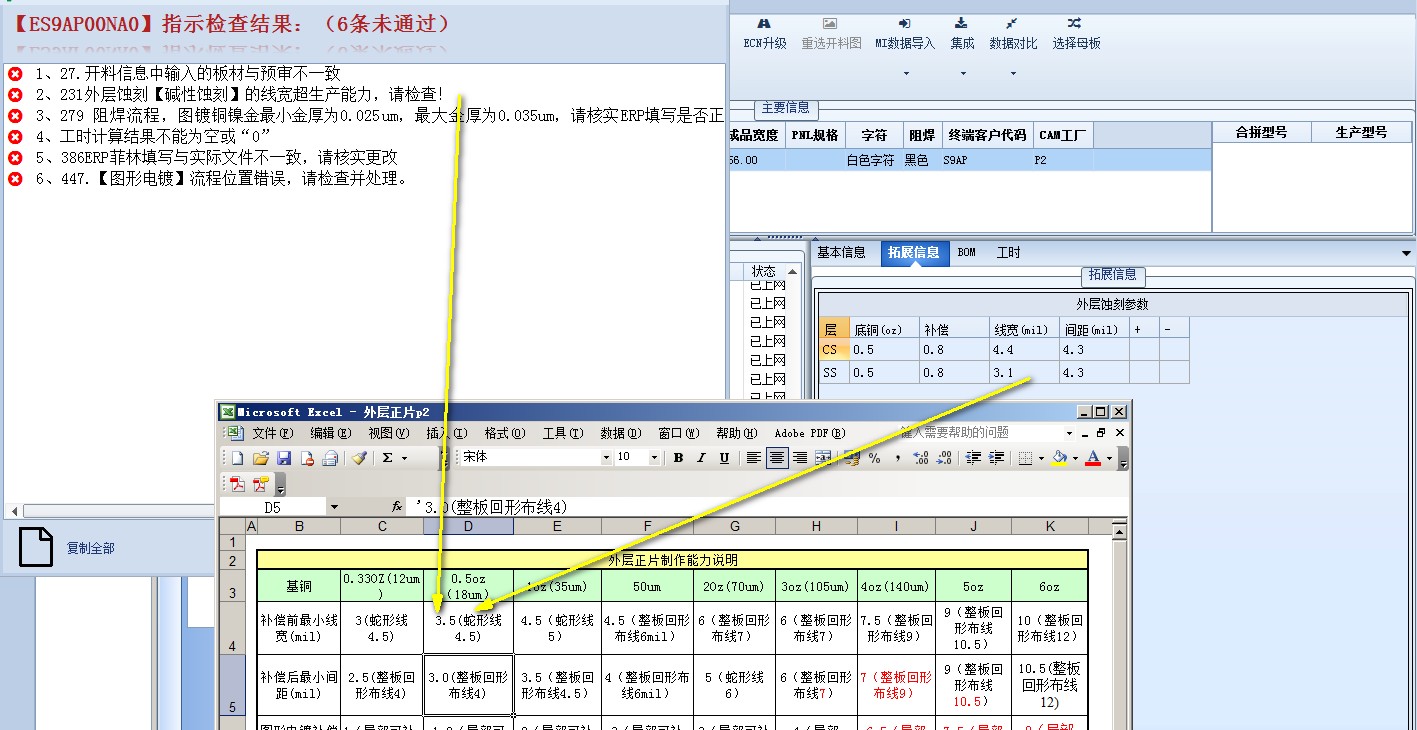Screen dimensions: 1417x730
Task: Click the Increase Indent icon
Action: 996,458
